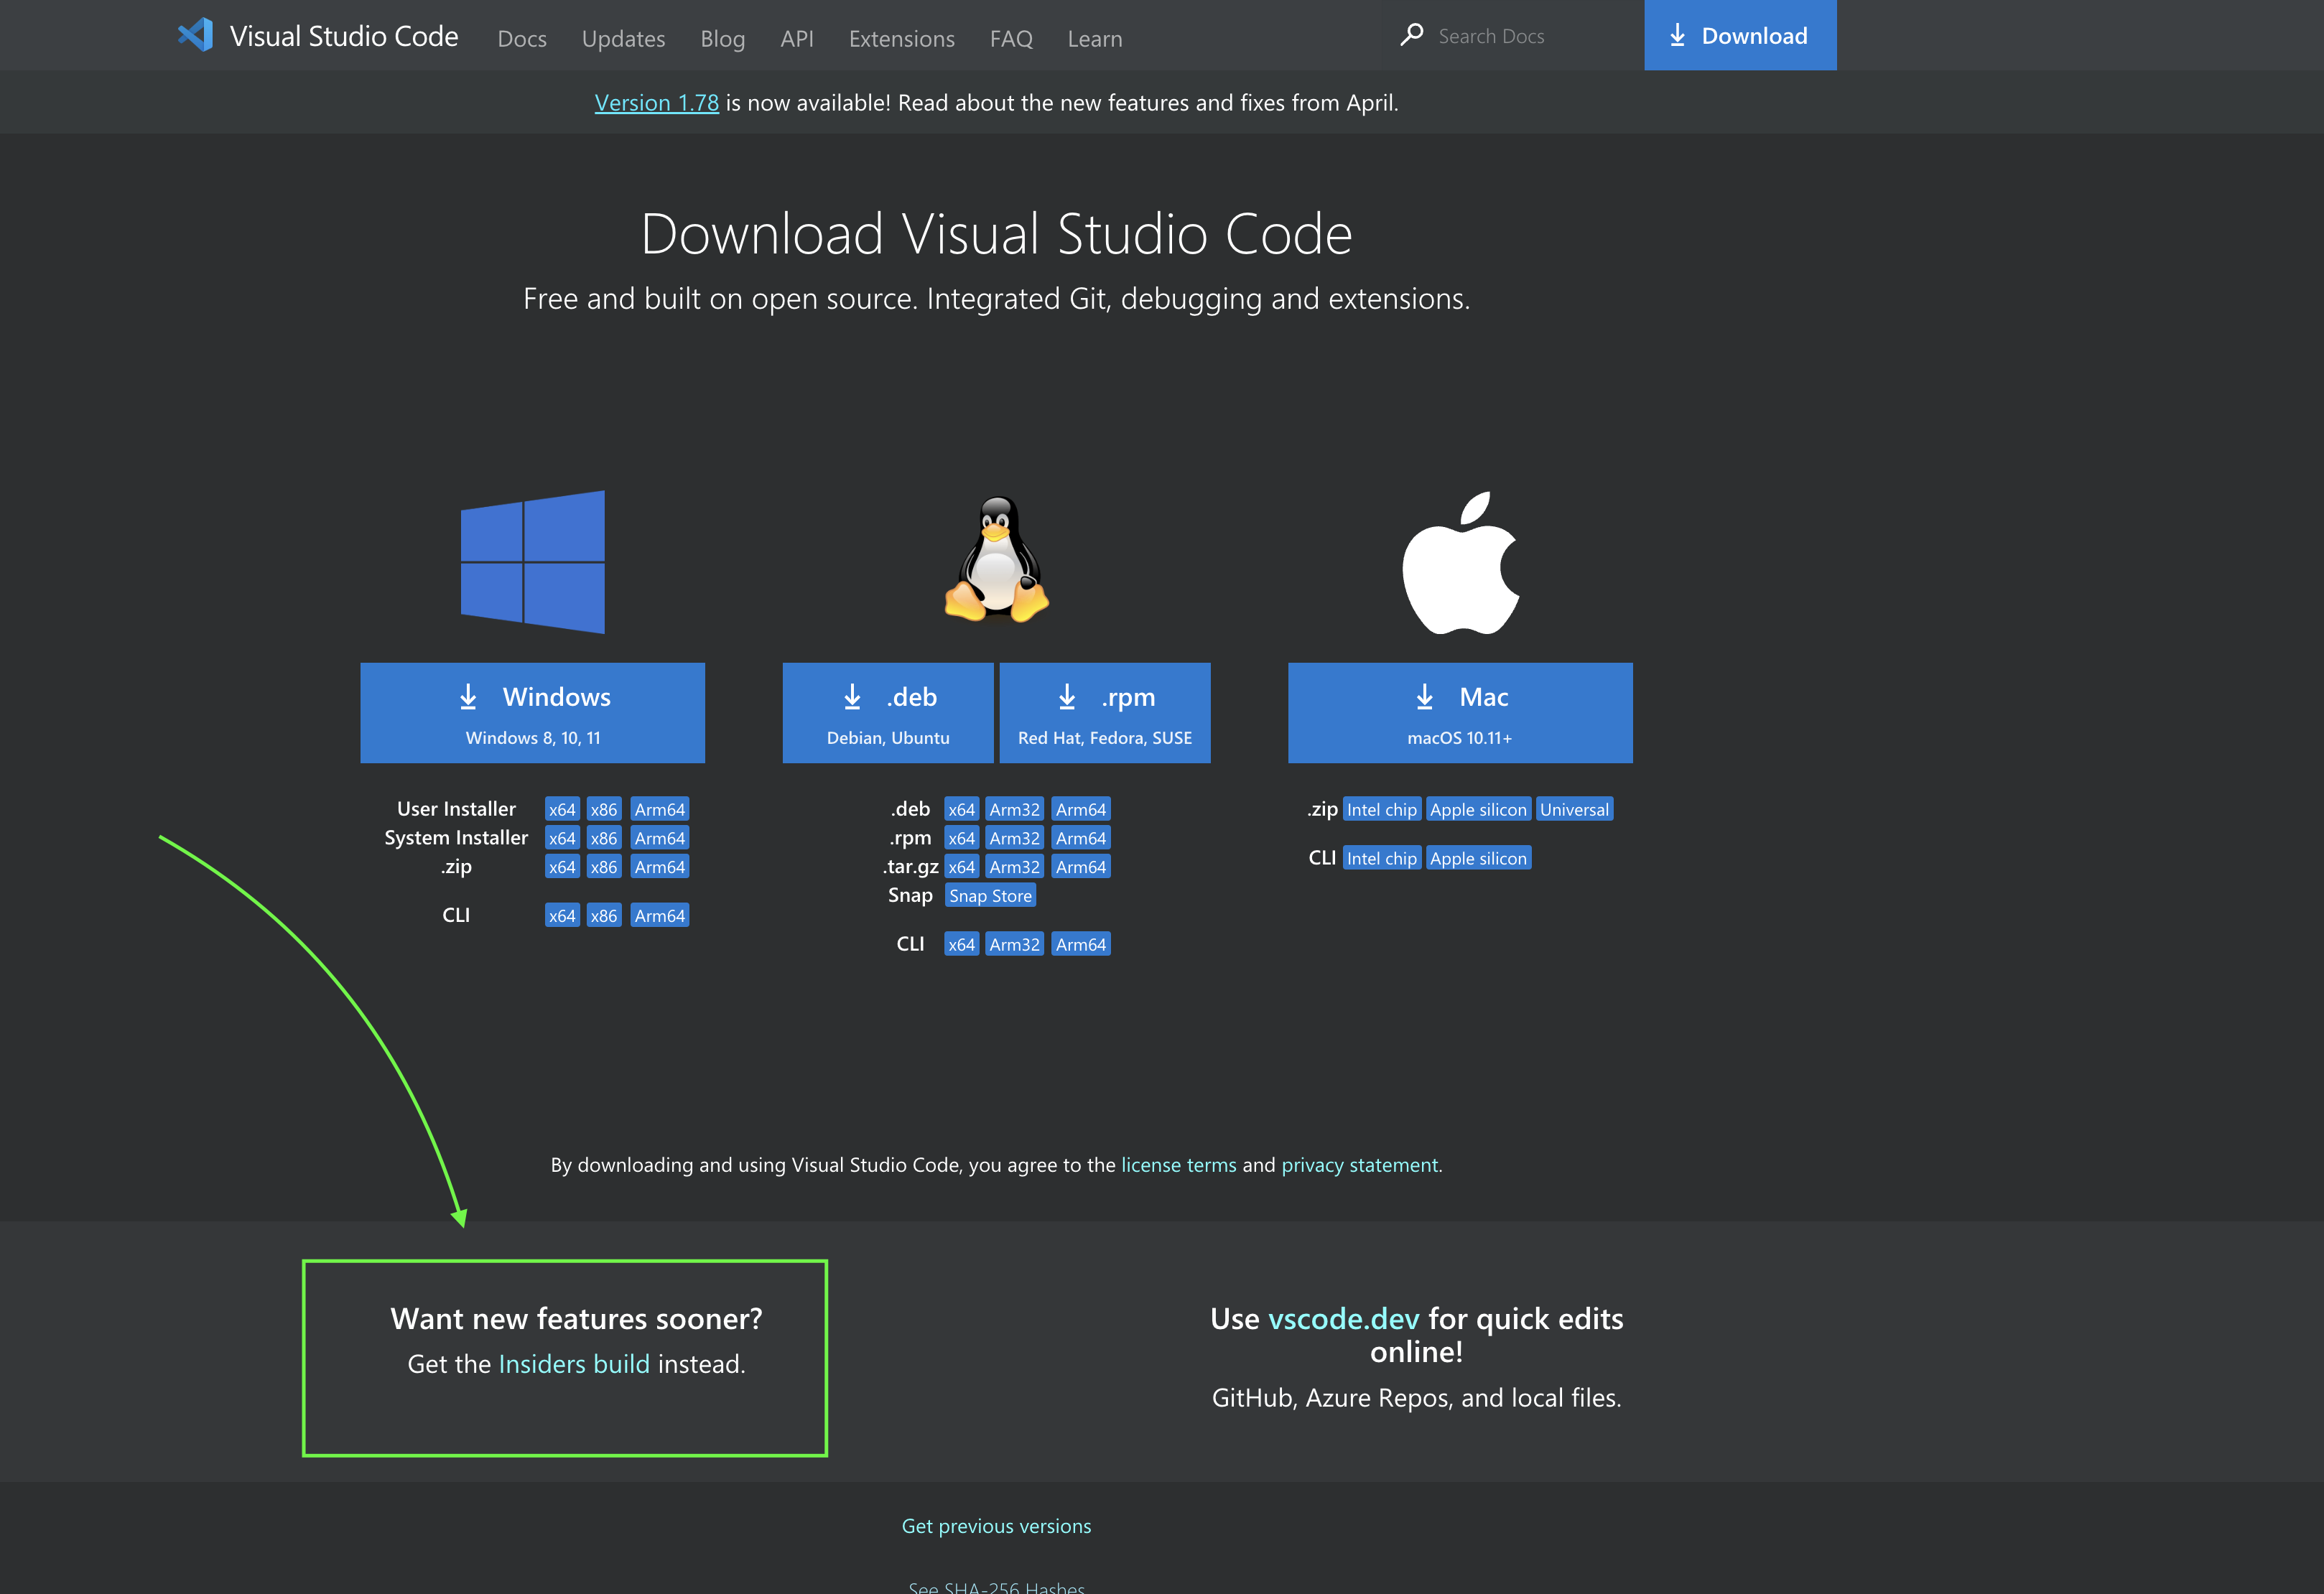
Task: Visit vscode.dev for quick edits
Action: click(x=1344, y=1319)
